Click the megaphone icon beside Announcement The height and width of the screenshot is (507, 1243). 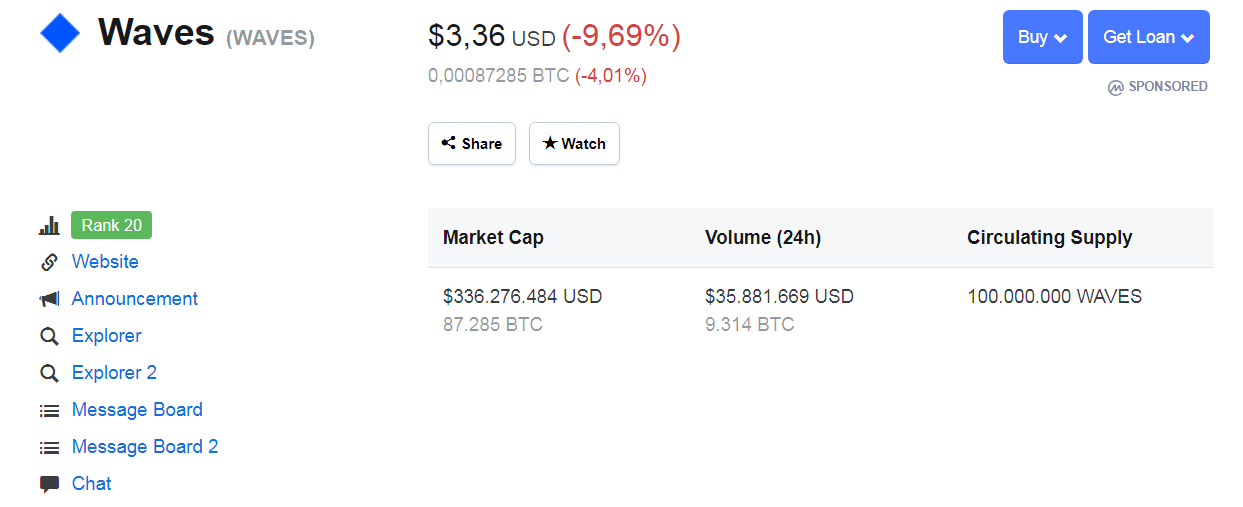pyautogui.click(x=49, y=299)
